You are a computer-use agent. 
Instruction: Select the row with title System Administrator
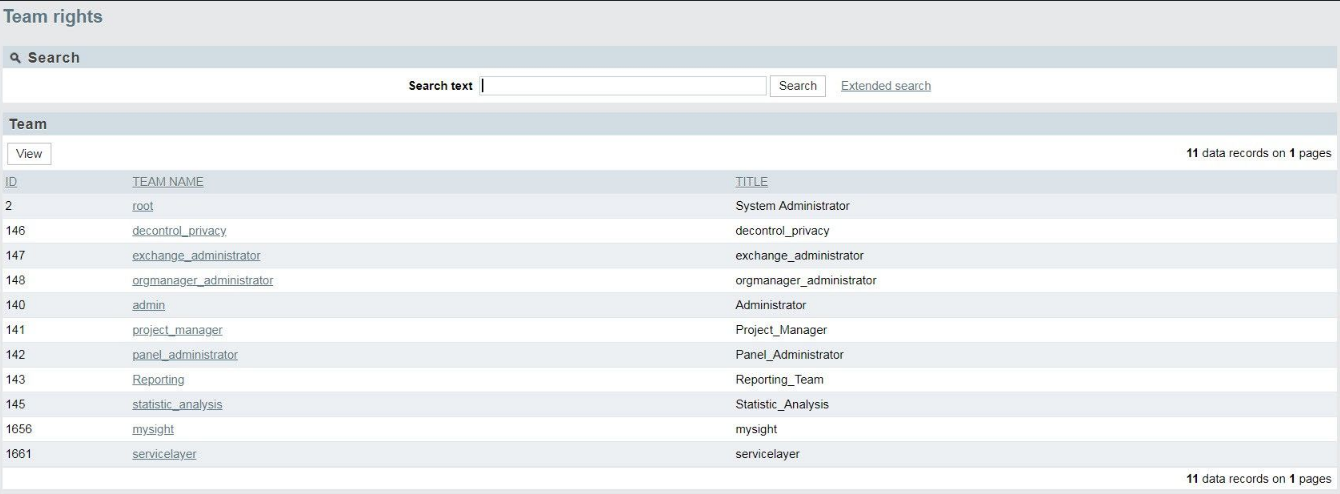[x=669, y=206]
